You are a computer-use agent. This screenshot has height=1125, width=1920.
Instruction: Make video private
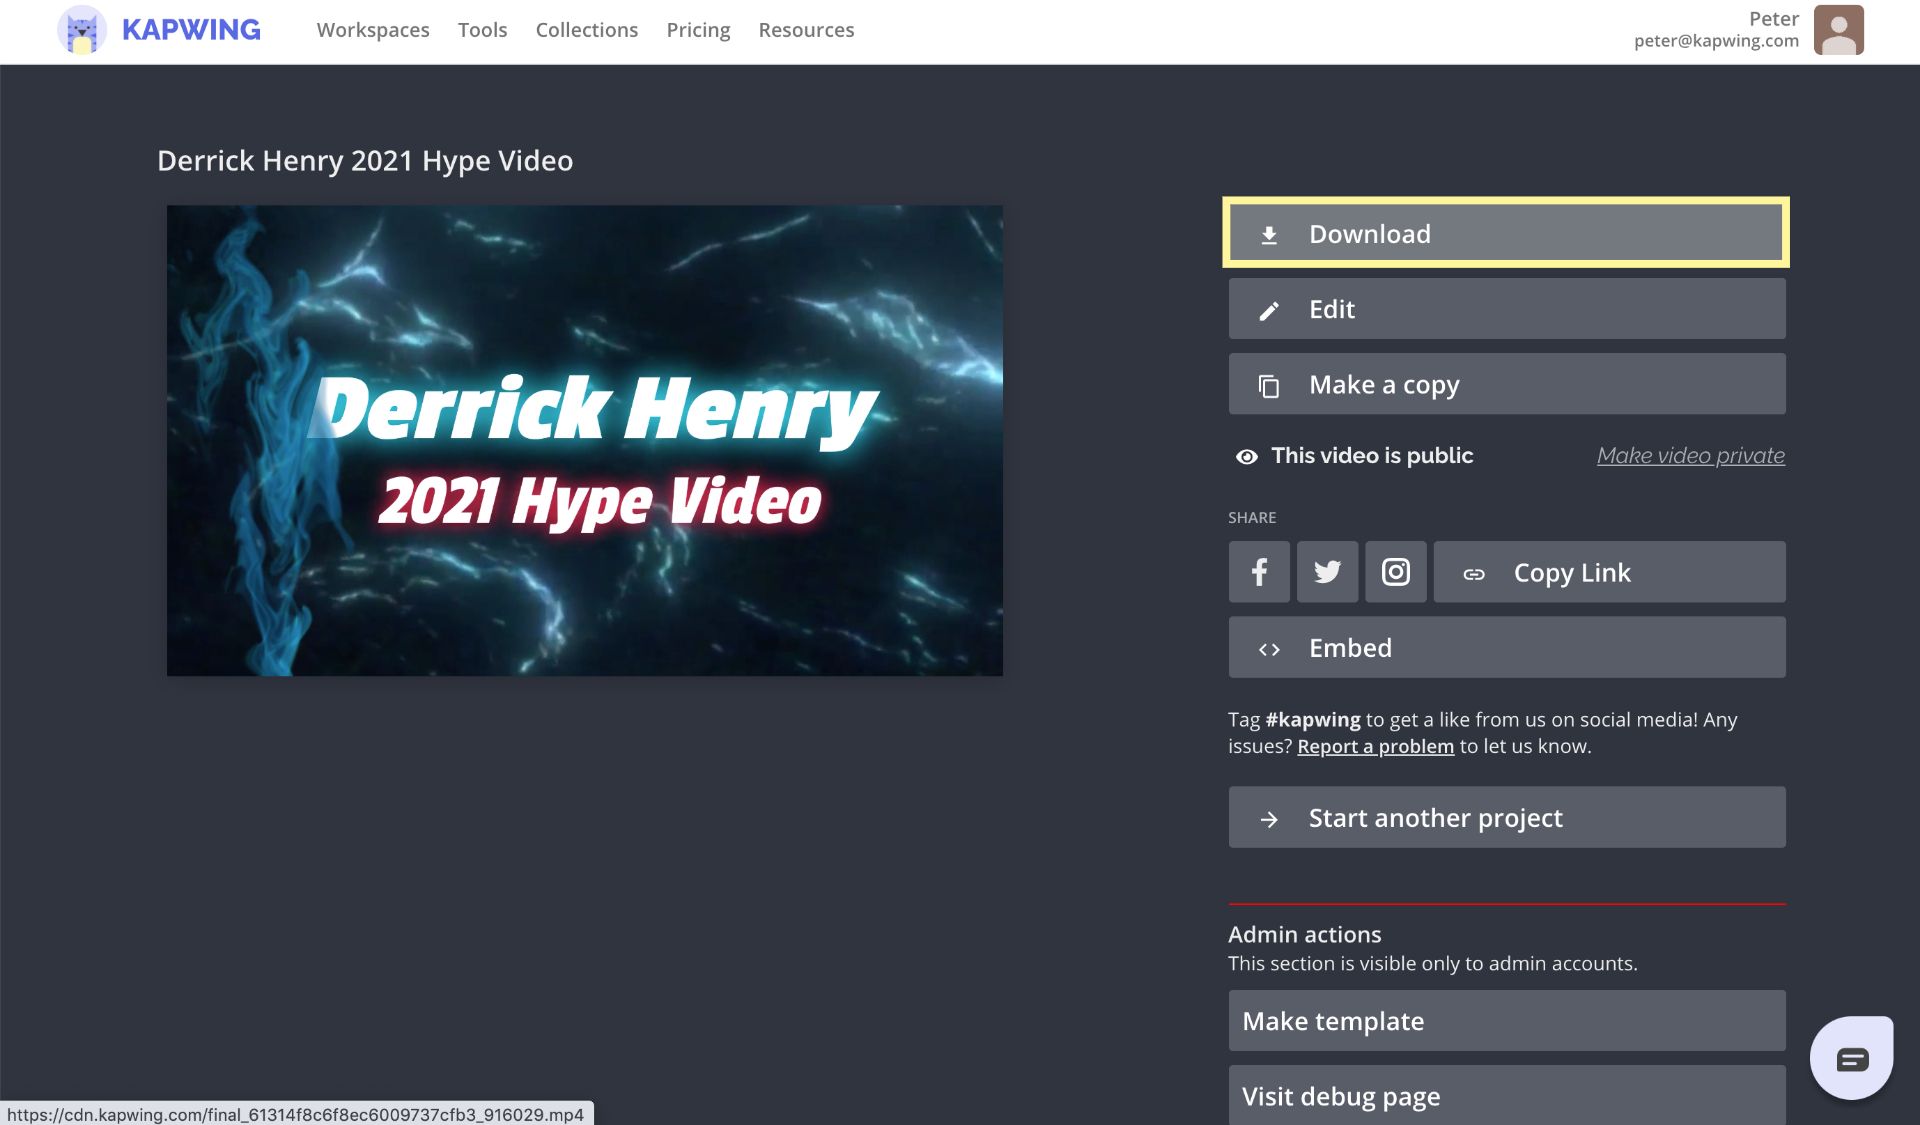[1690, 456]
